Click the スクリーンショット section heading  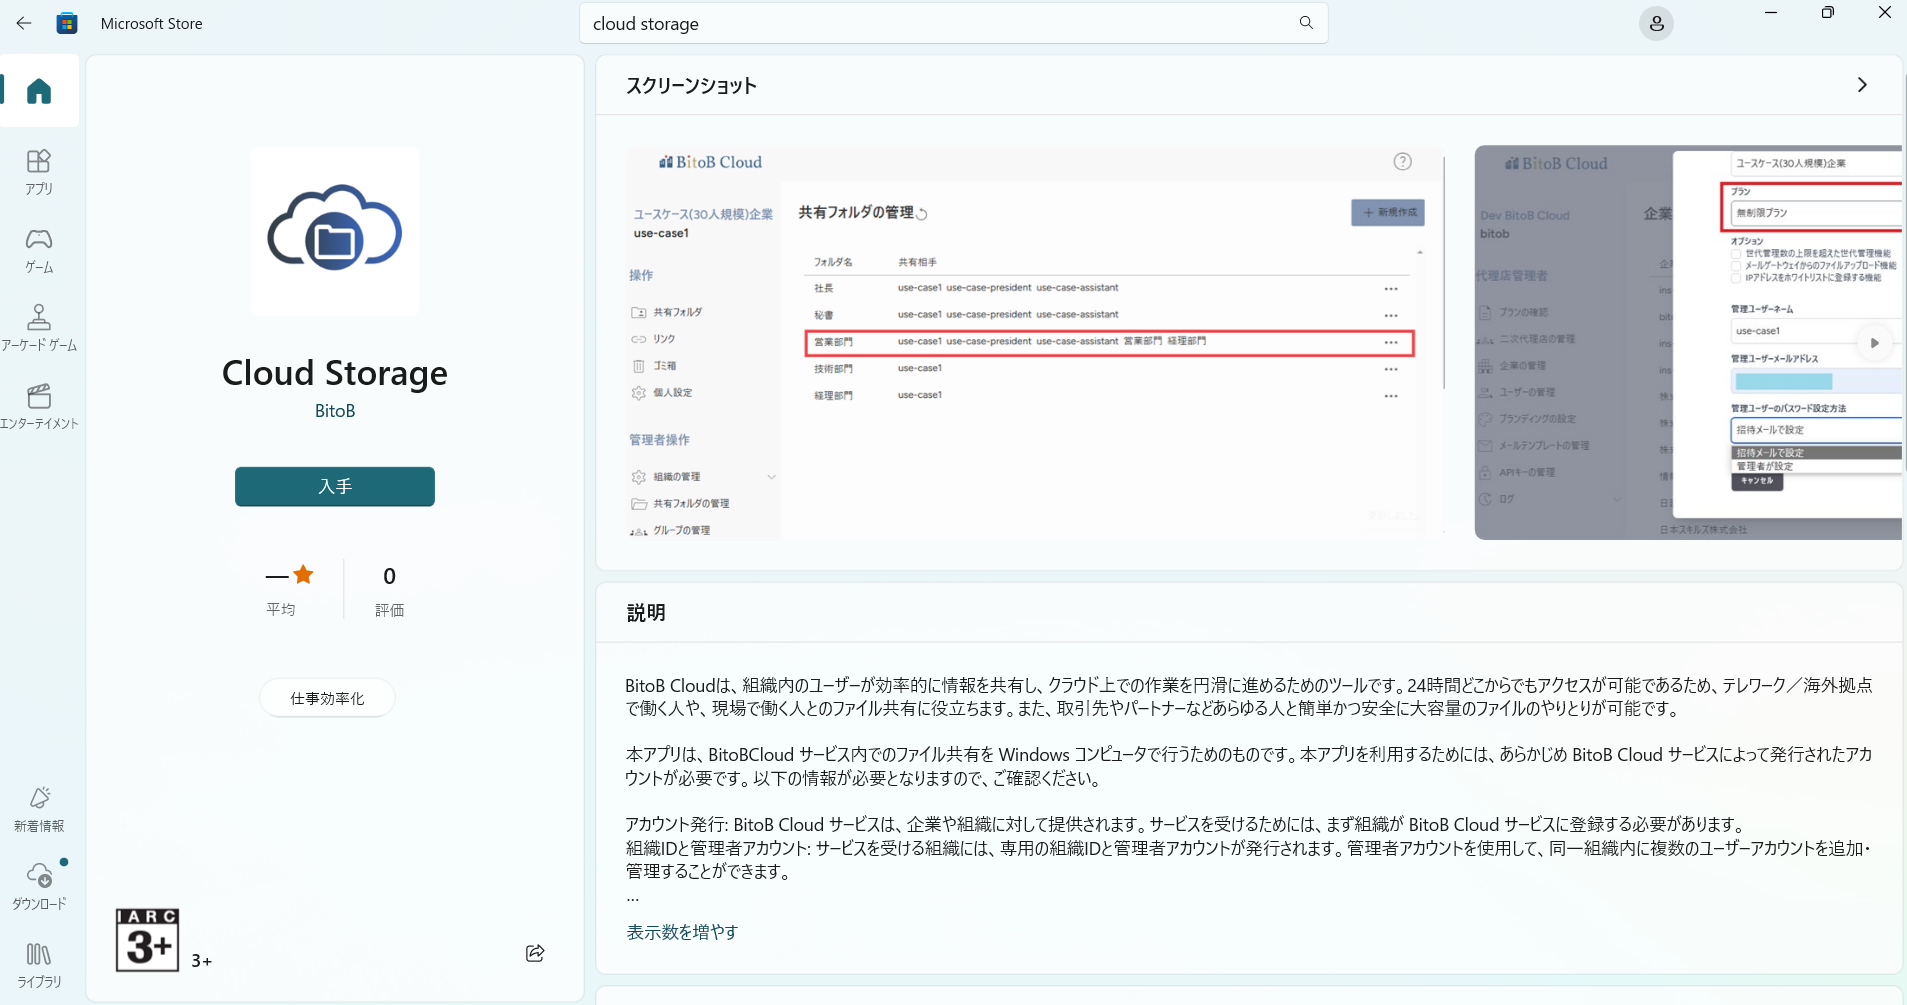[691, 86]
